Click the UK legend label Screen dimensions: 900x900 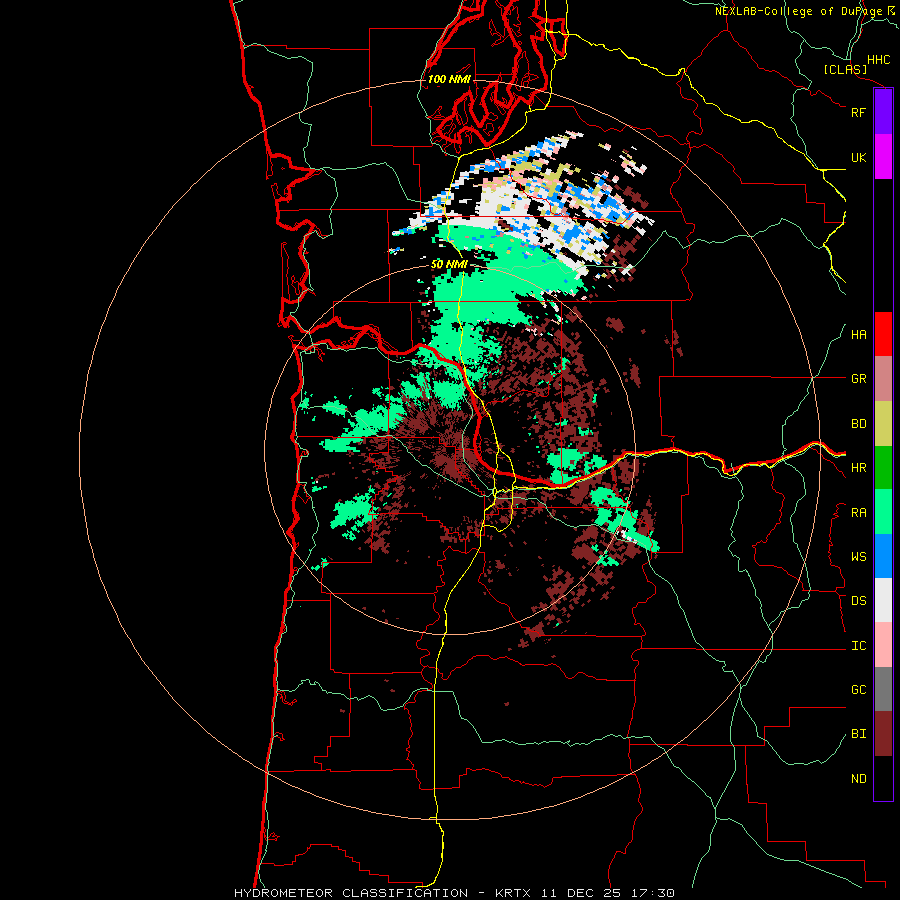(x=858, y=157)
